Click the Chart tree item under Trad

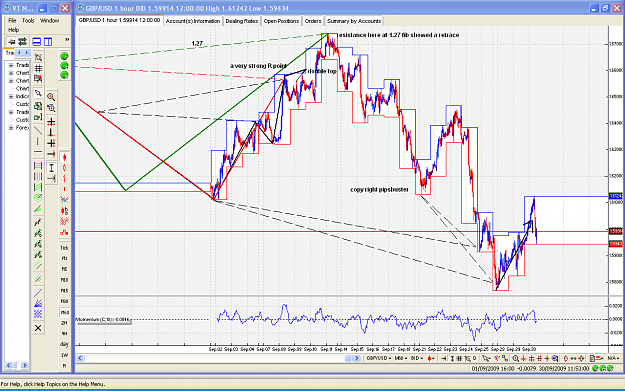[22, 73]
